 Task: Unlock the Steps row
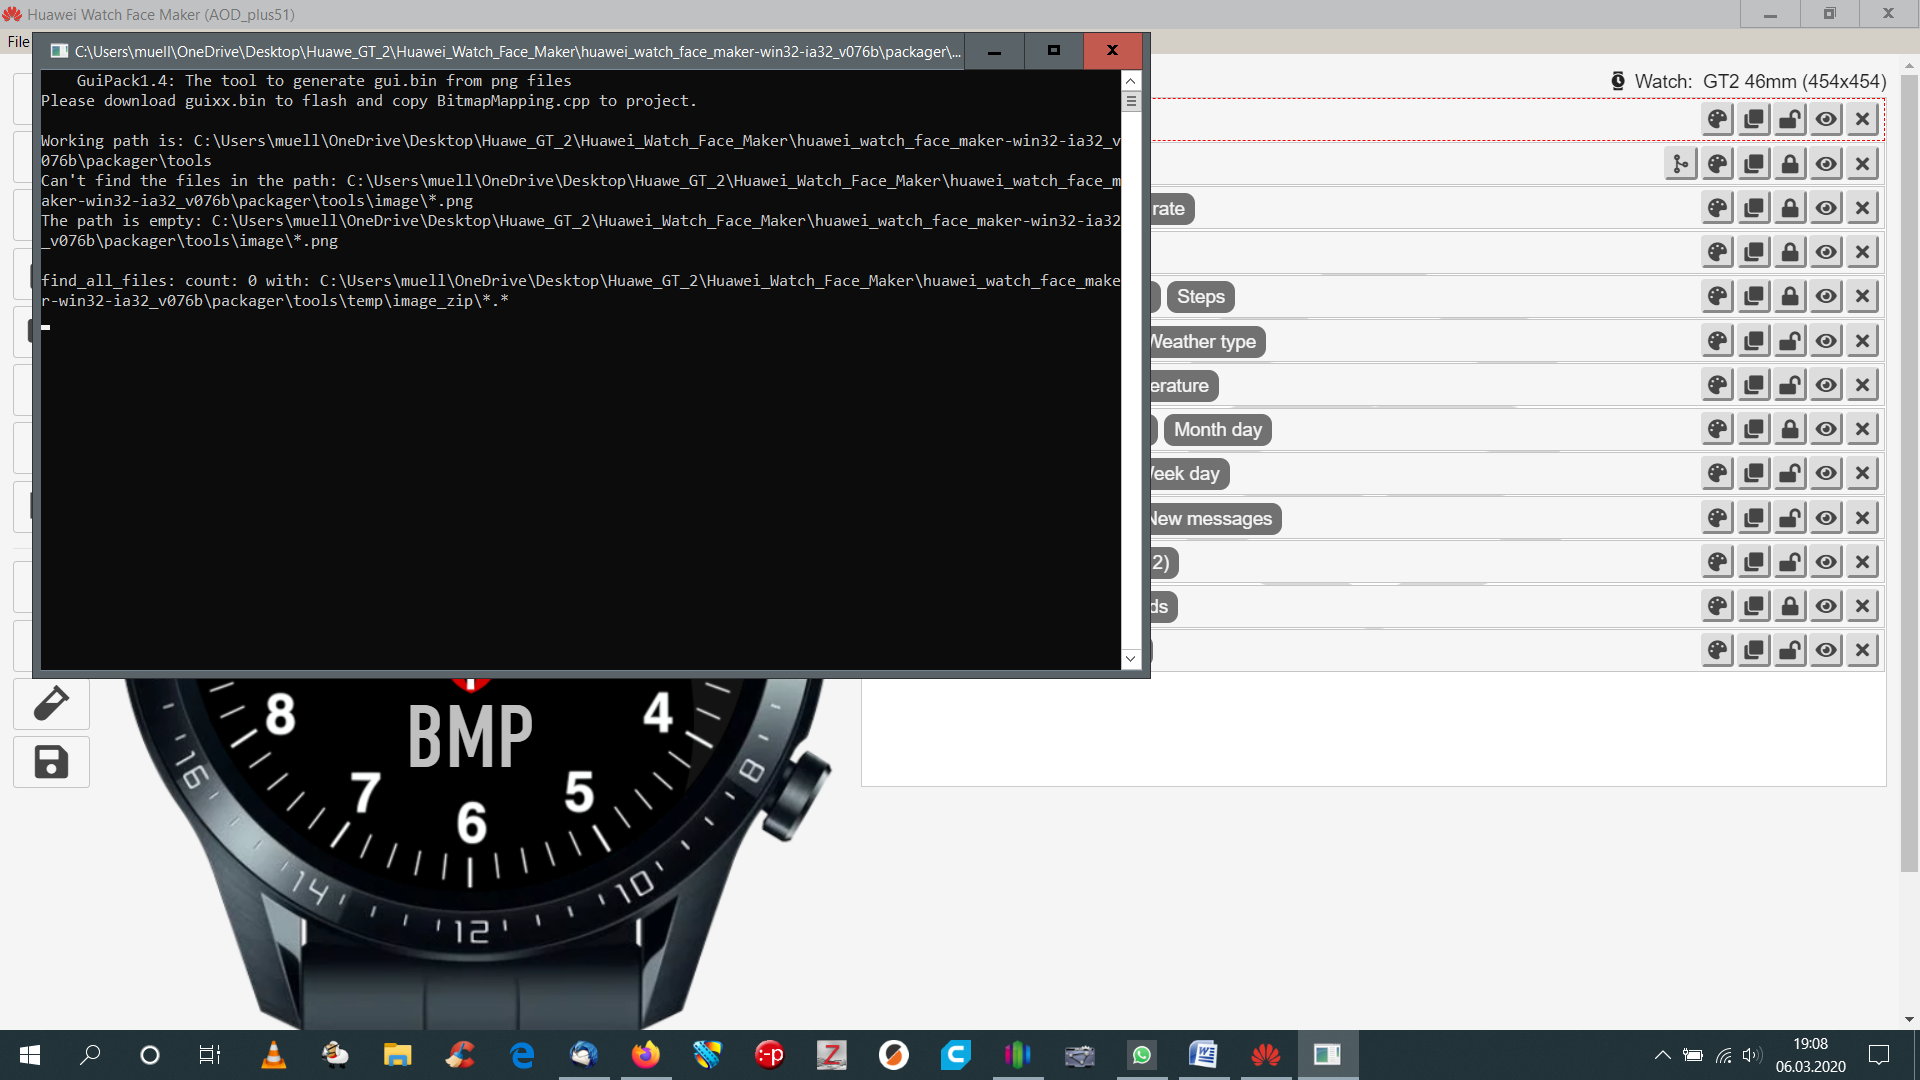(1790, 296)
